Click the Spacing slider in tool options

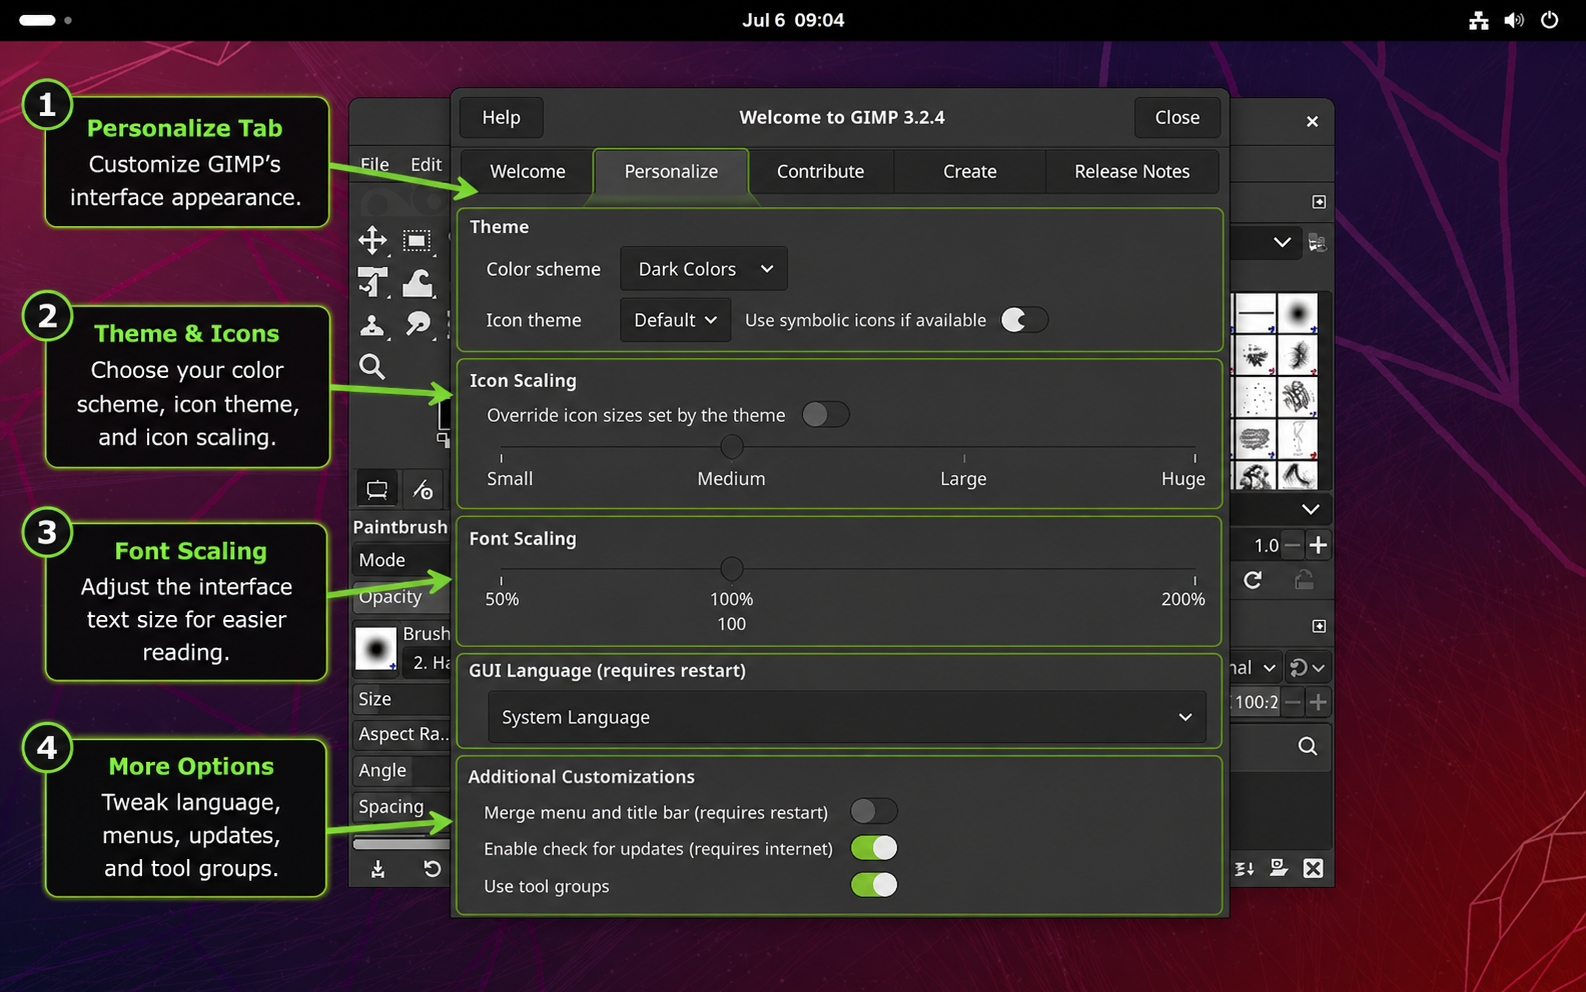tap(402, 806)
